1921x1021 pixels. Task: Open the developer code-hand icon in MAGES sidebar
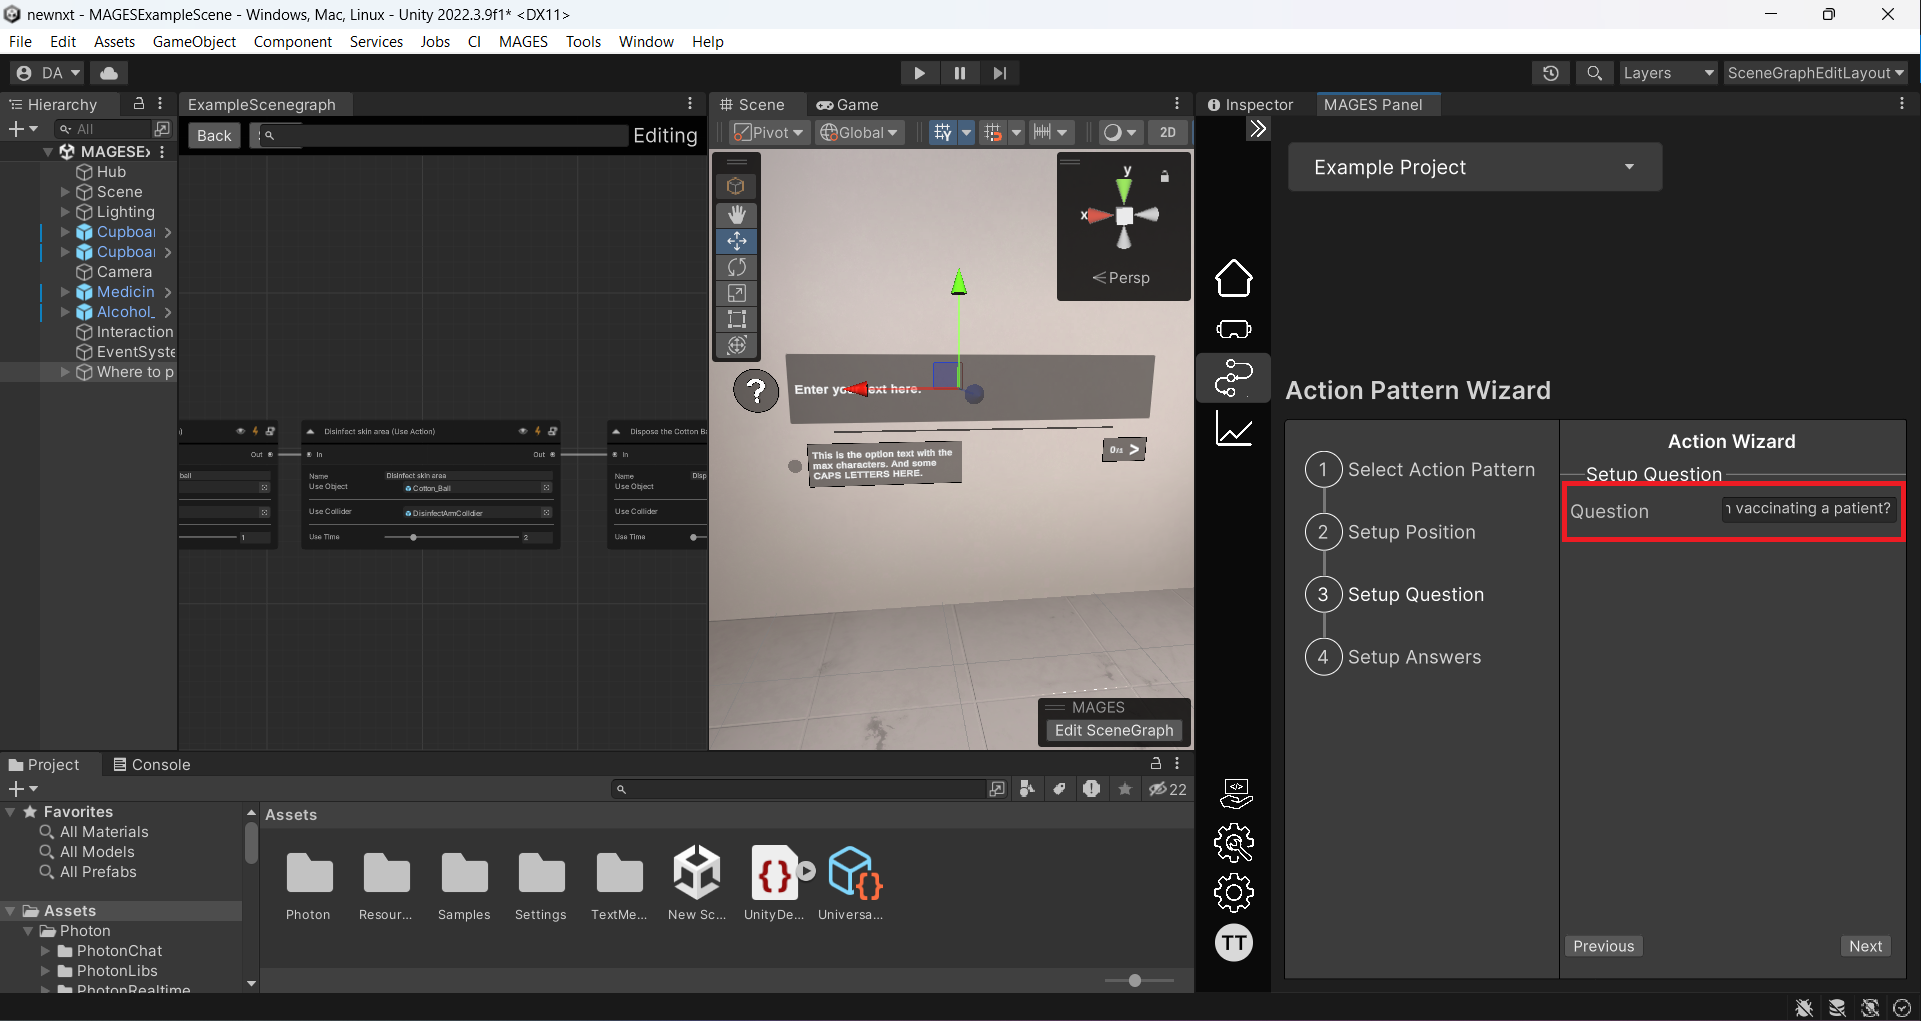tap(1236, 793)
